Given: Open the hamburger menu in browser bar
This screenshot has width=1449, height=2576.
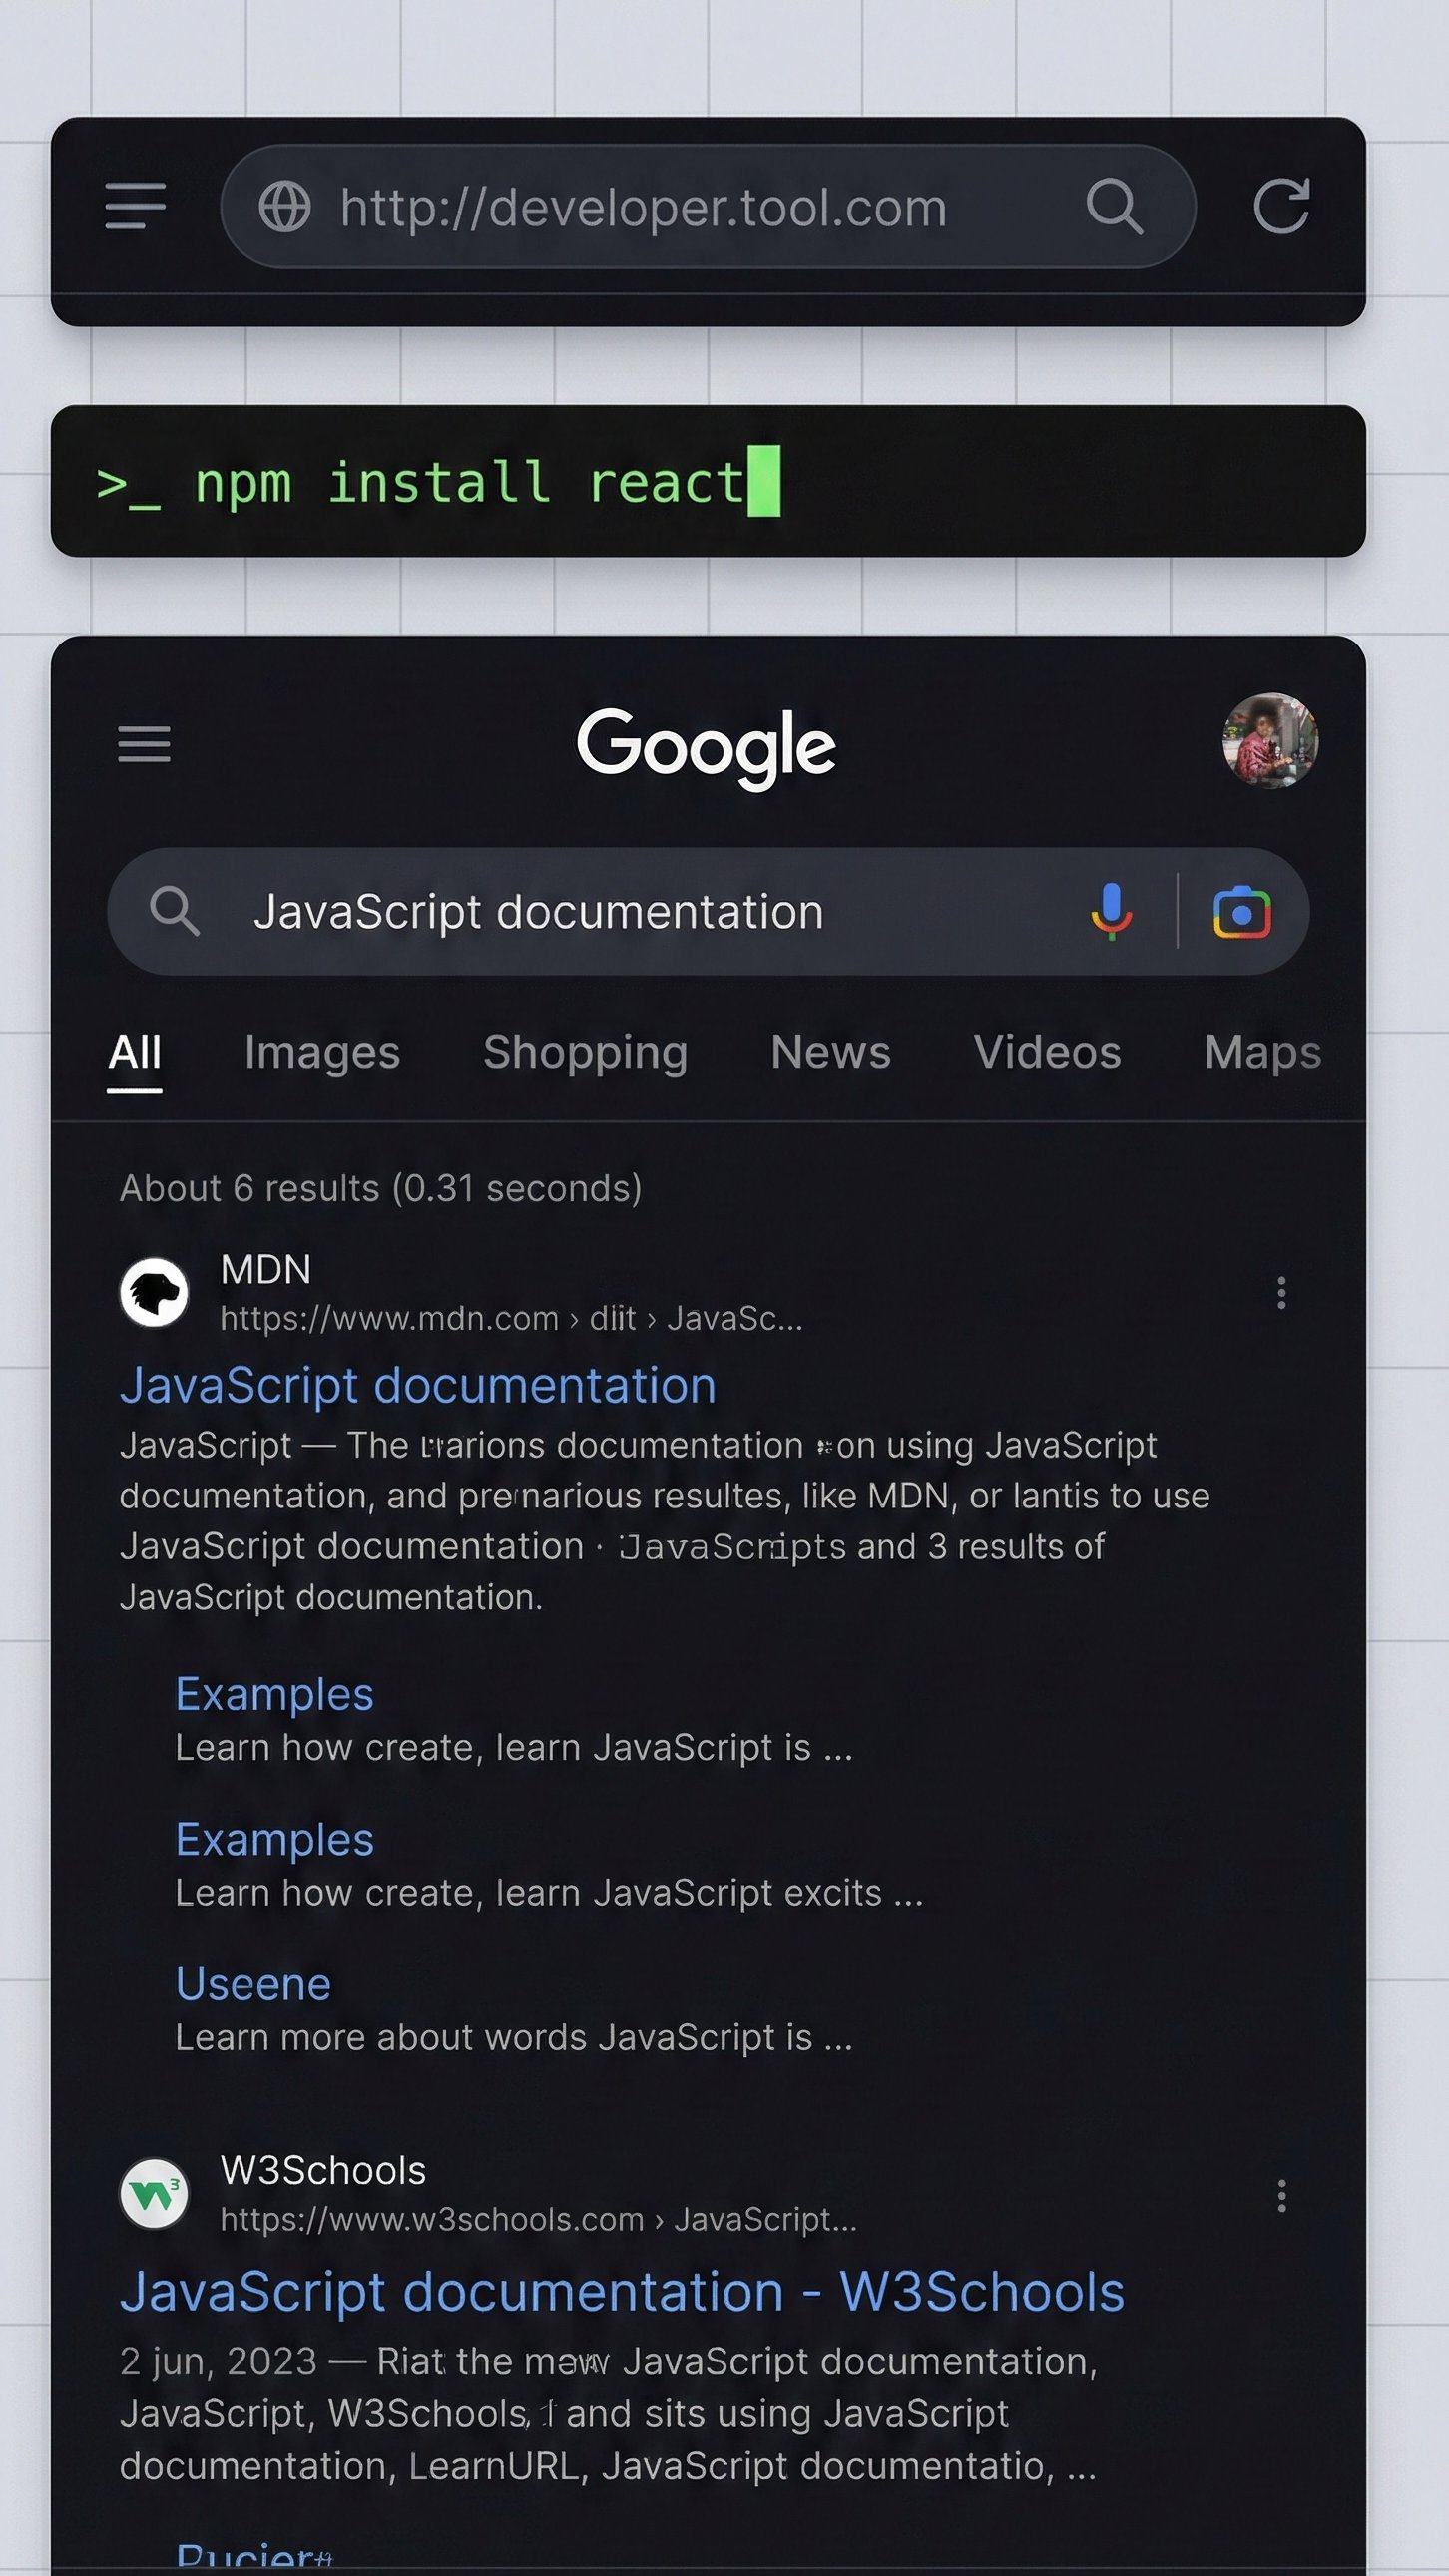Looking at the screenshot, I should point(135,206).
